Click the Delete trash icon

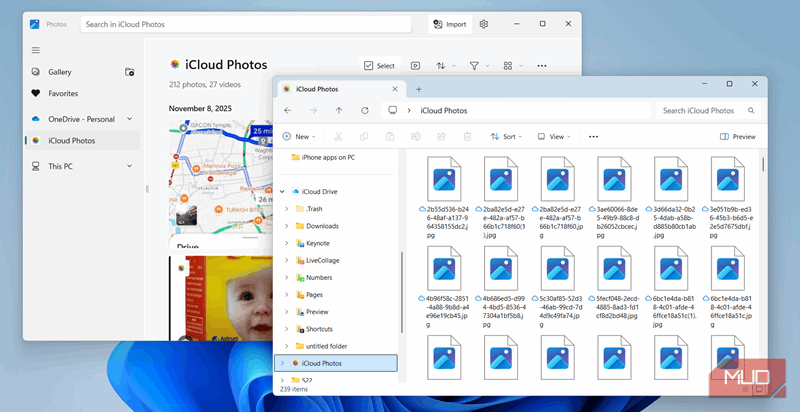point(467,137)
